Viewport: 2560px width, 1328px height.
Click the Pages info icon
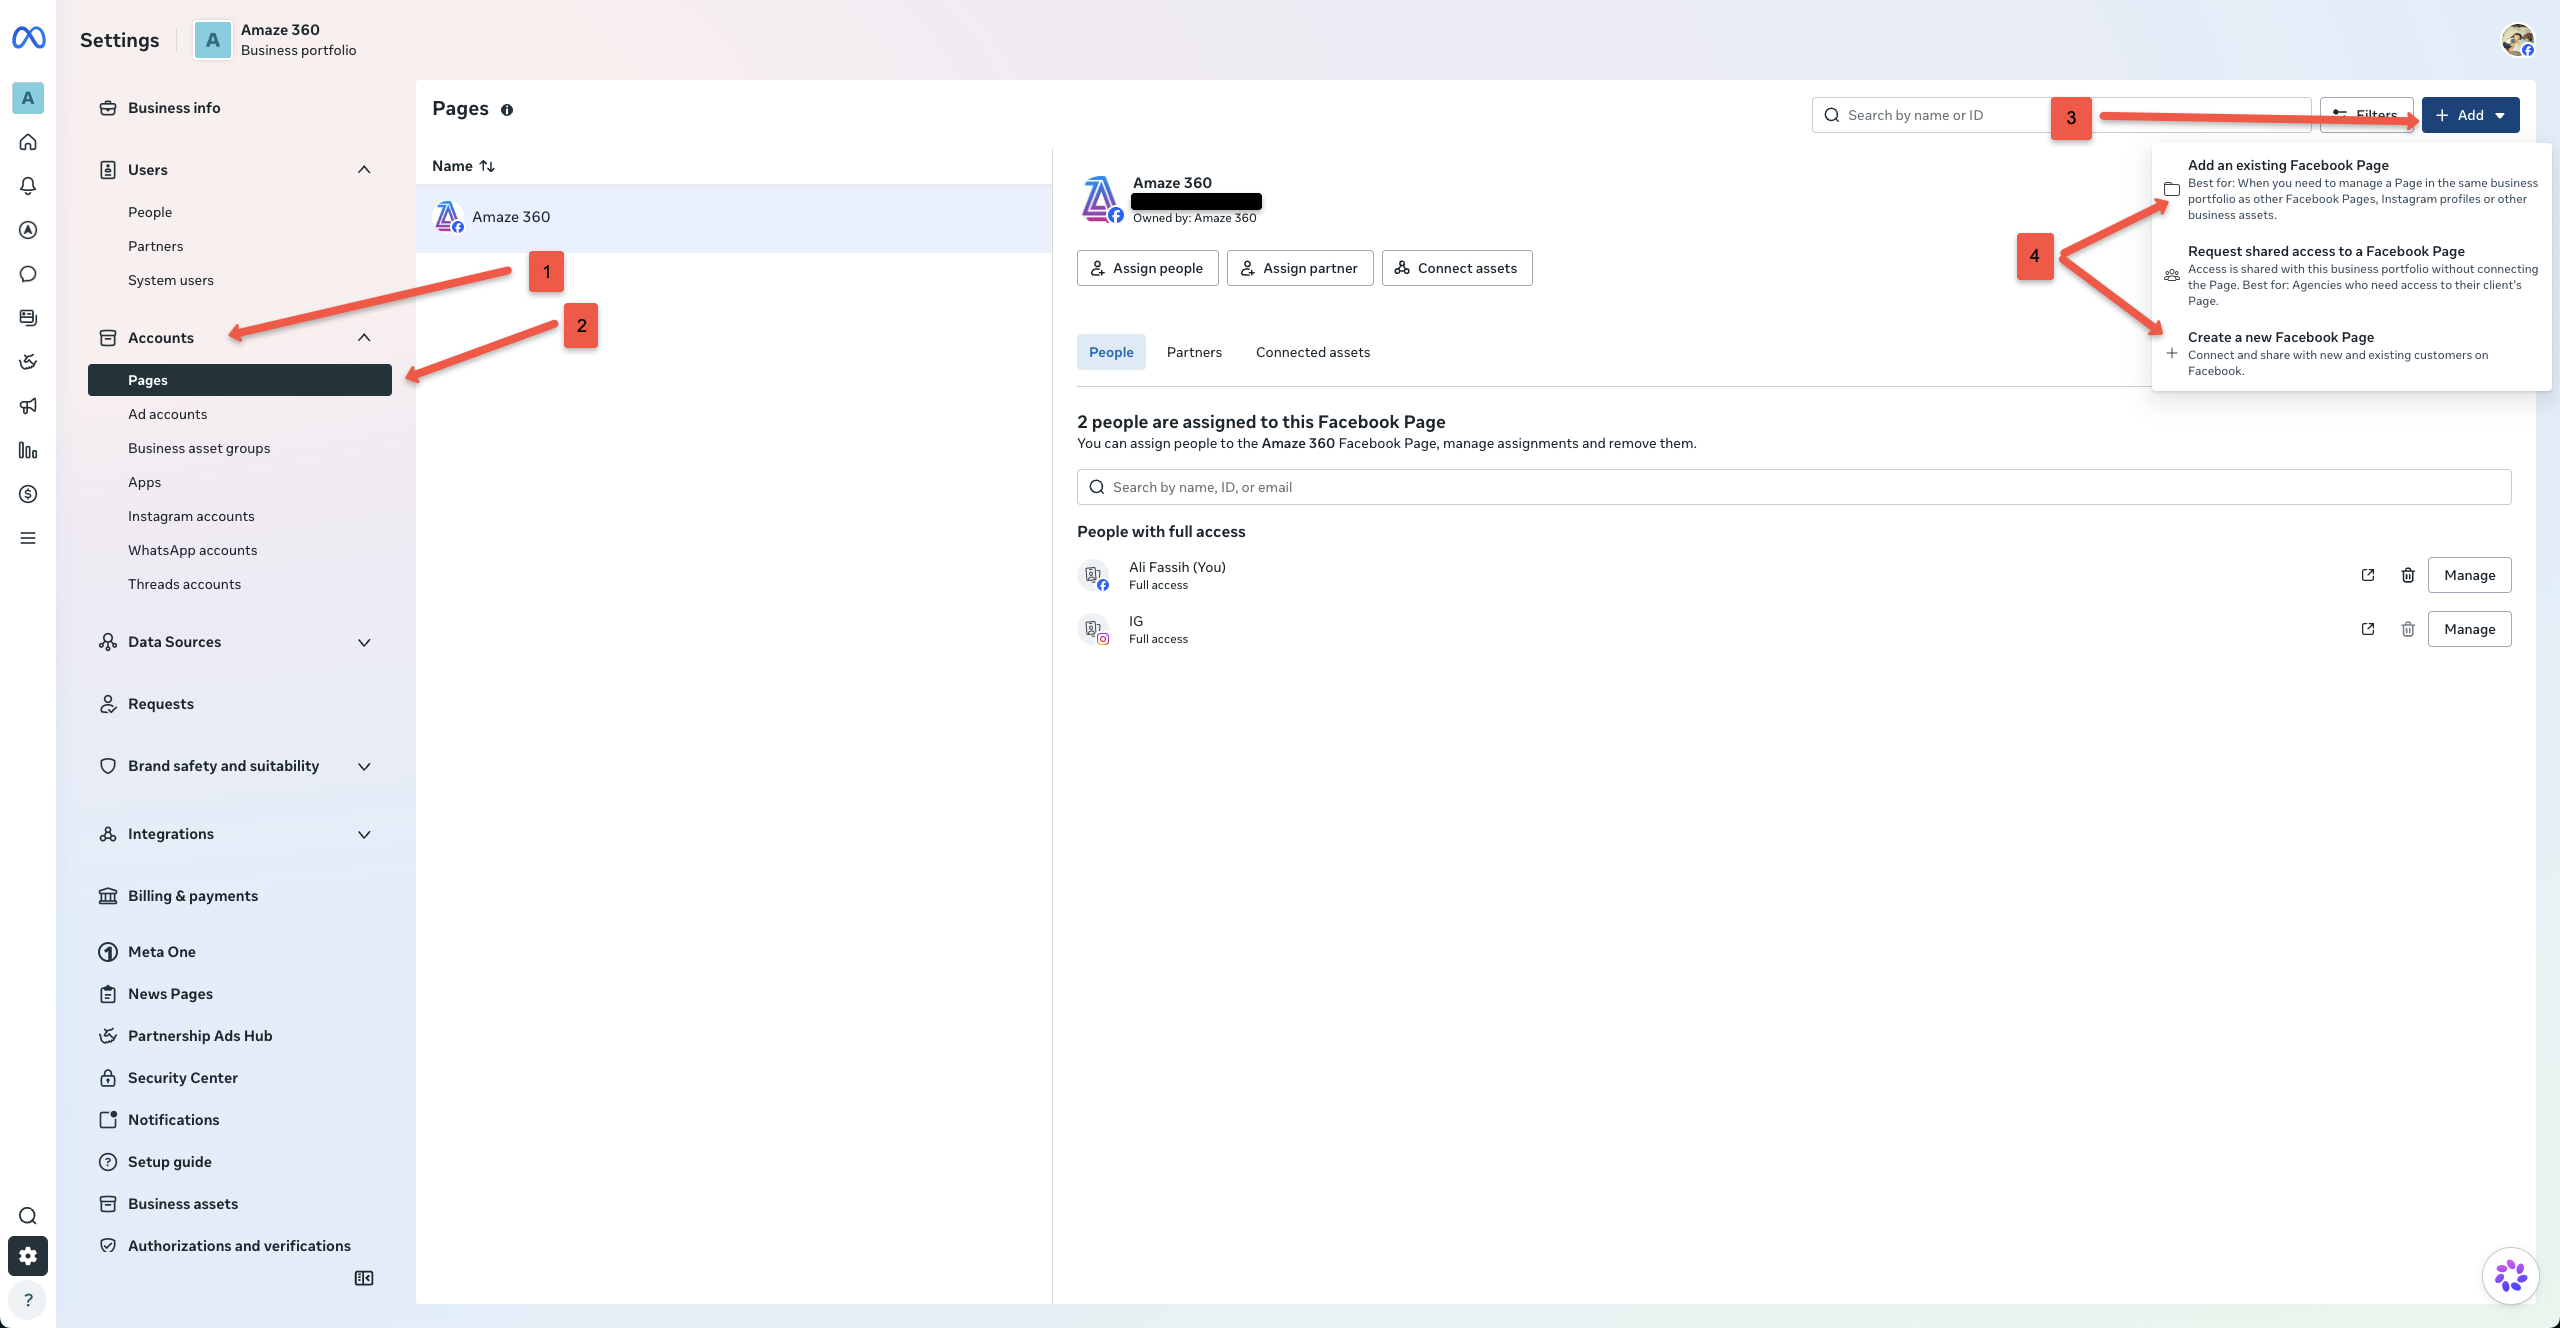pyautogui.click(x=507, y=110)
